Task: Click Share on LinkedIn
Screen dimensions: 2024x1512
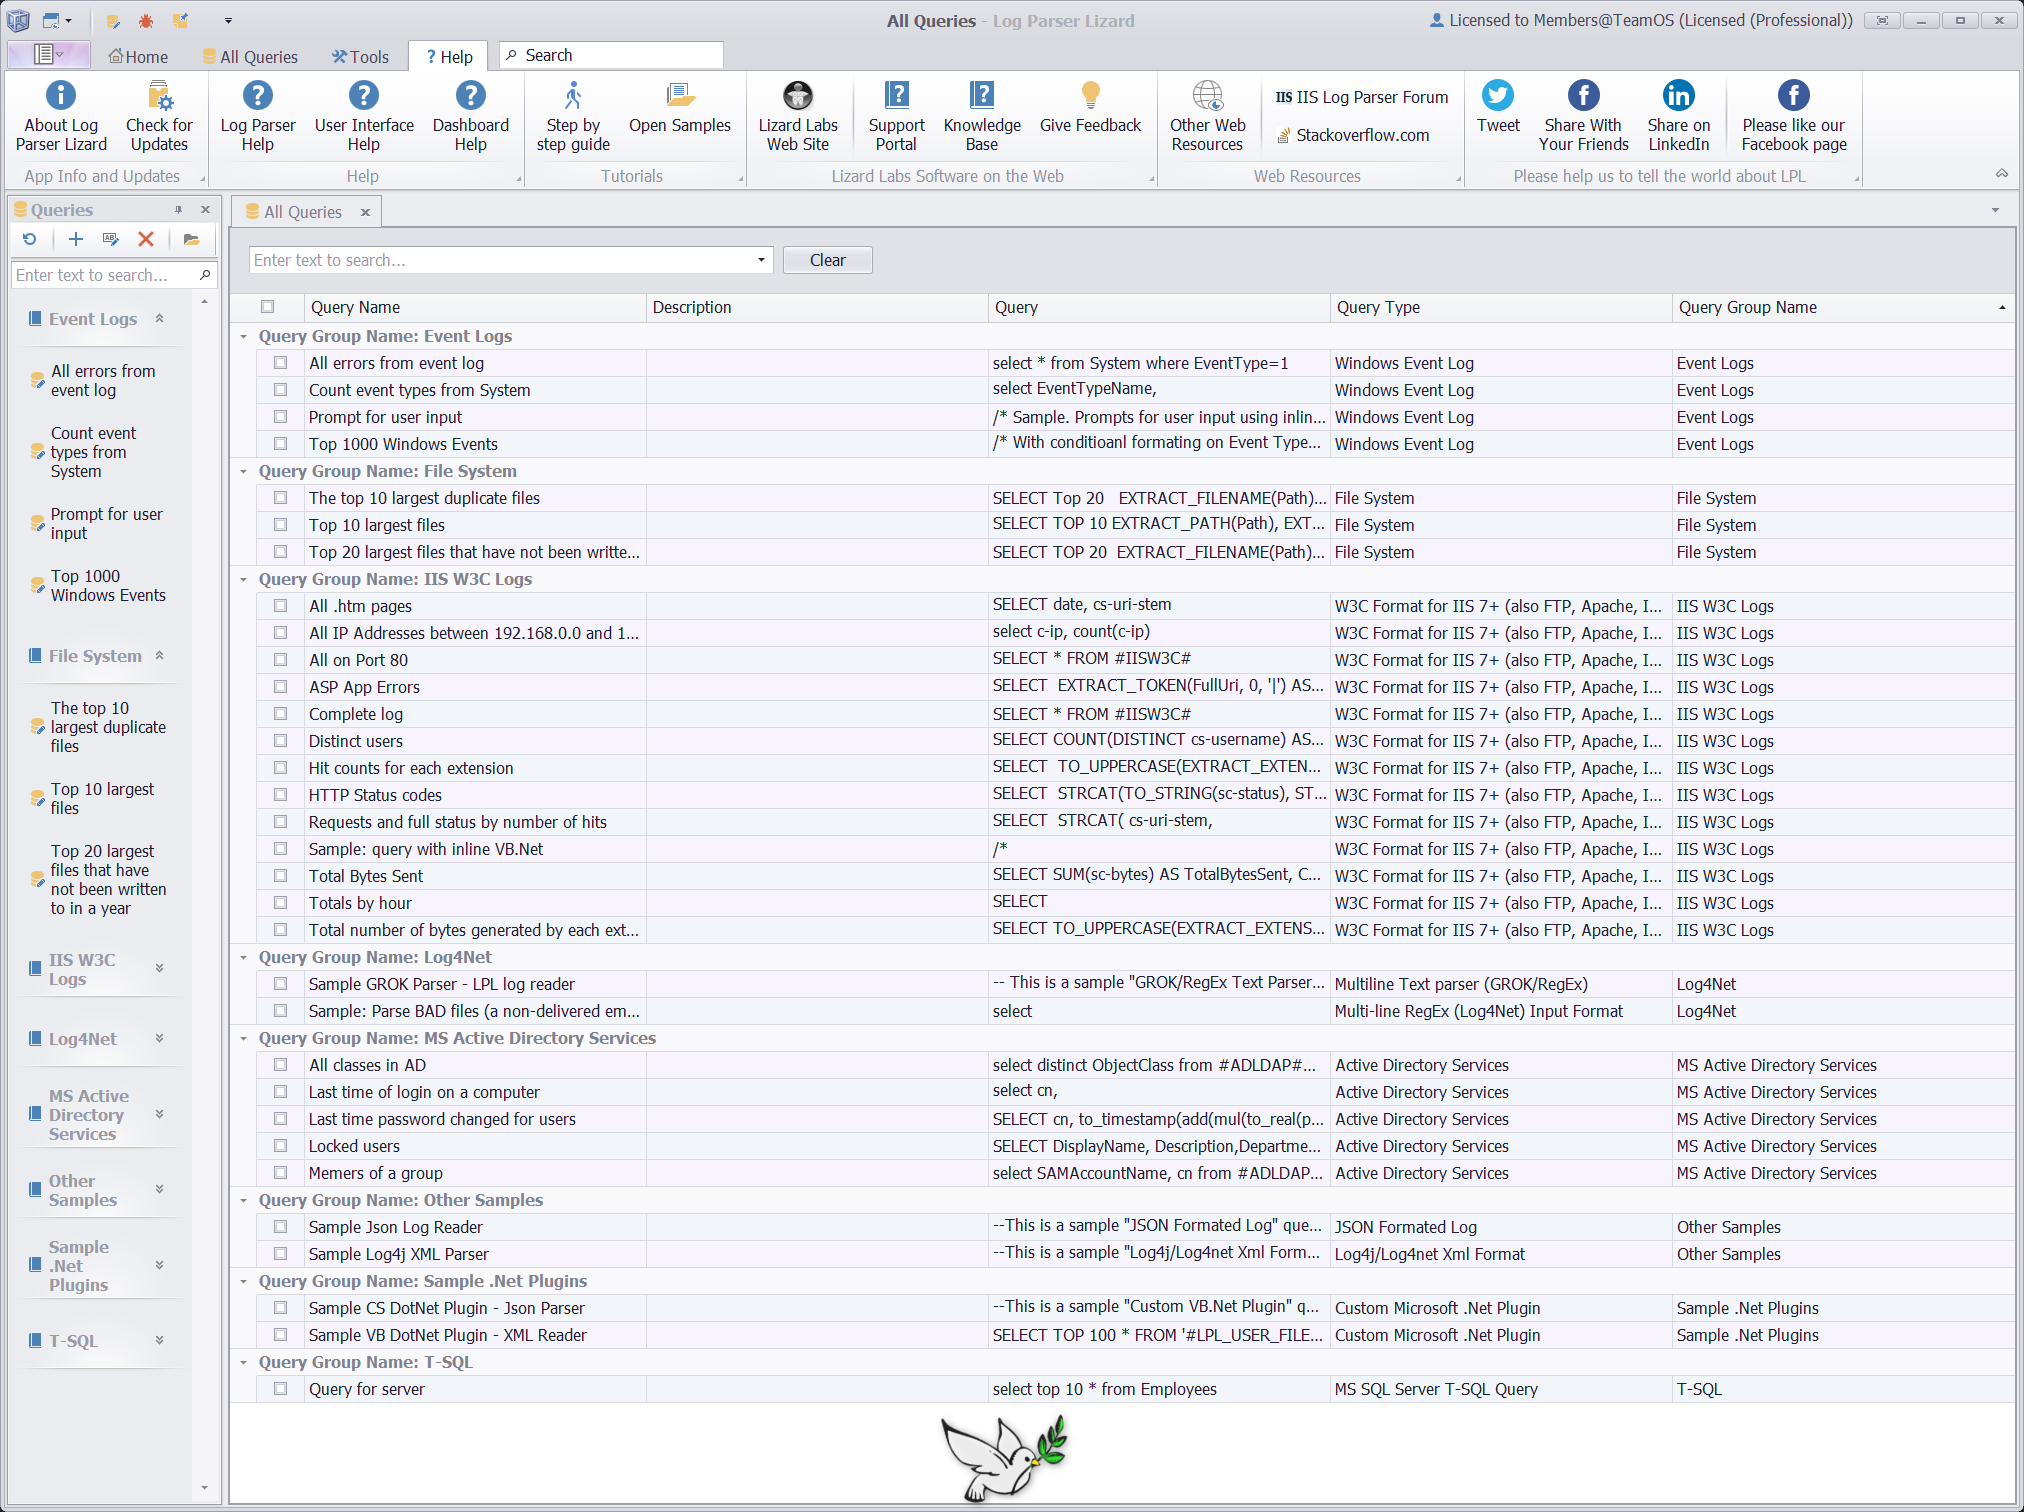Action: [1679, 116]
